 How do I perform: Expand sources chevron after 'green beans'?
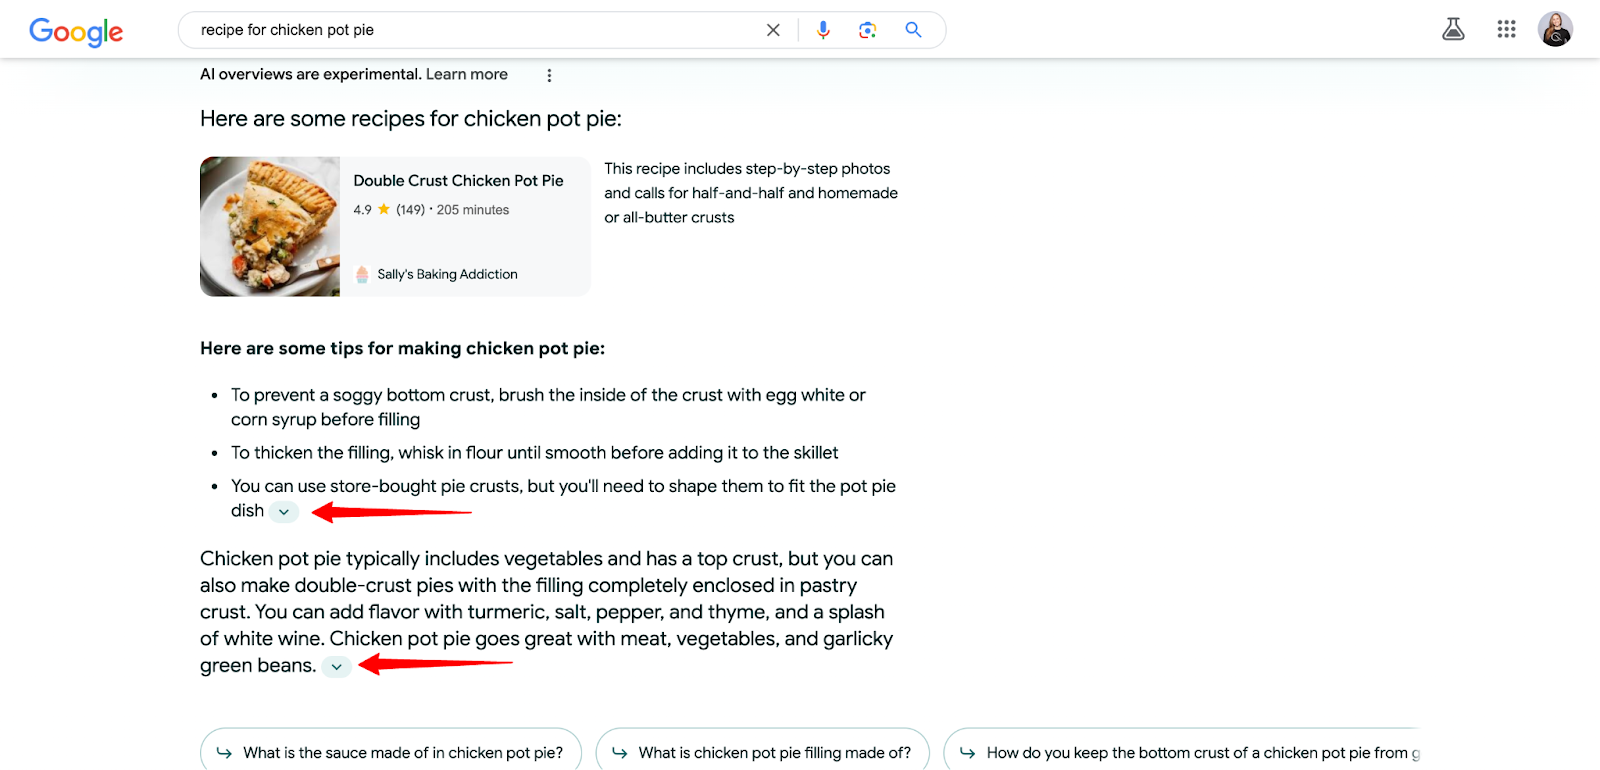click(x=337, y=667)
